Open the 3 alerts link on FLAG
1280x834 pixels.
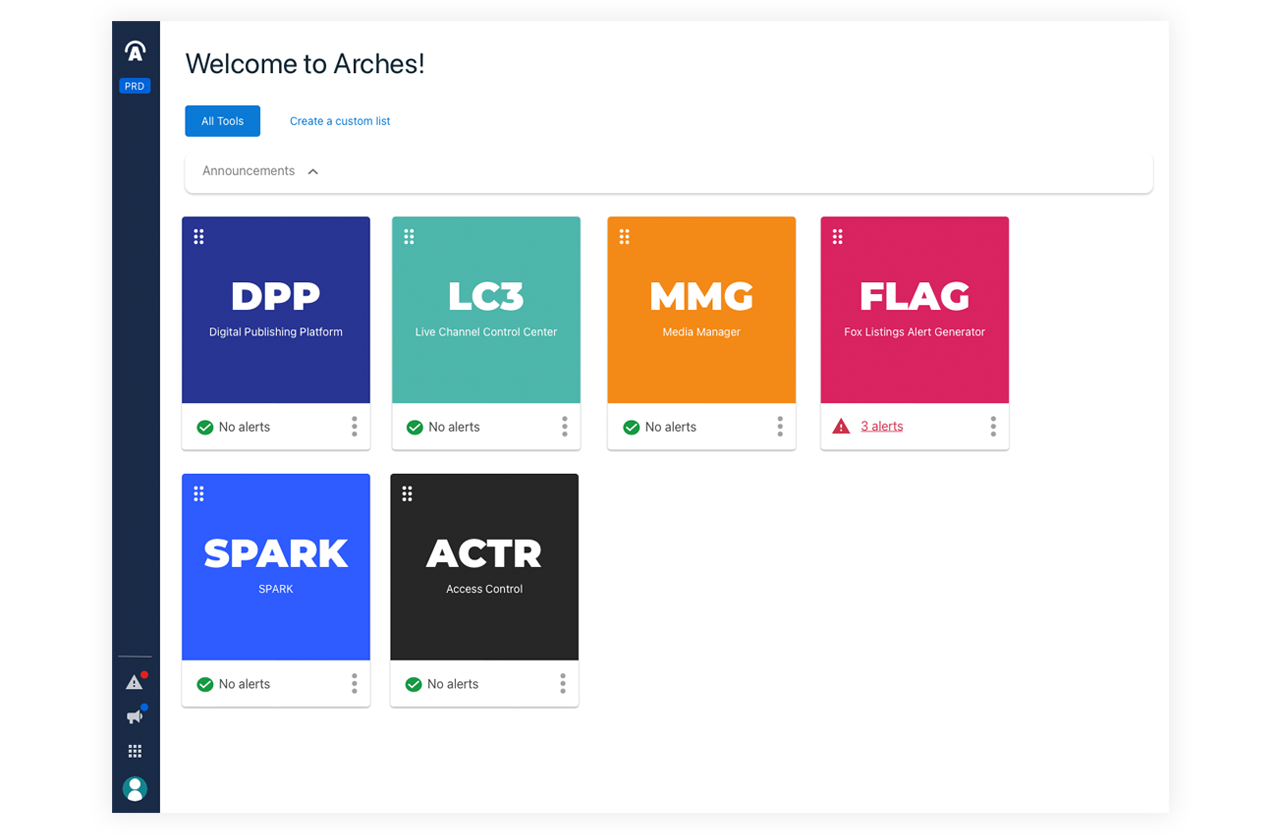(x=882, y=427)
